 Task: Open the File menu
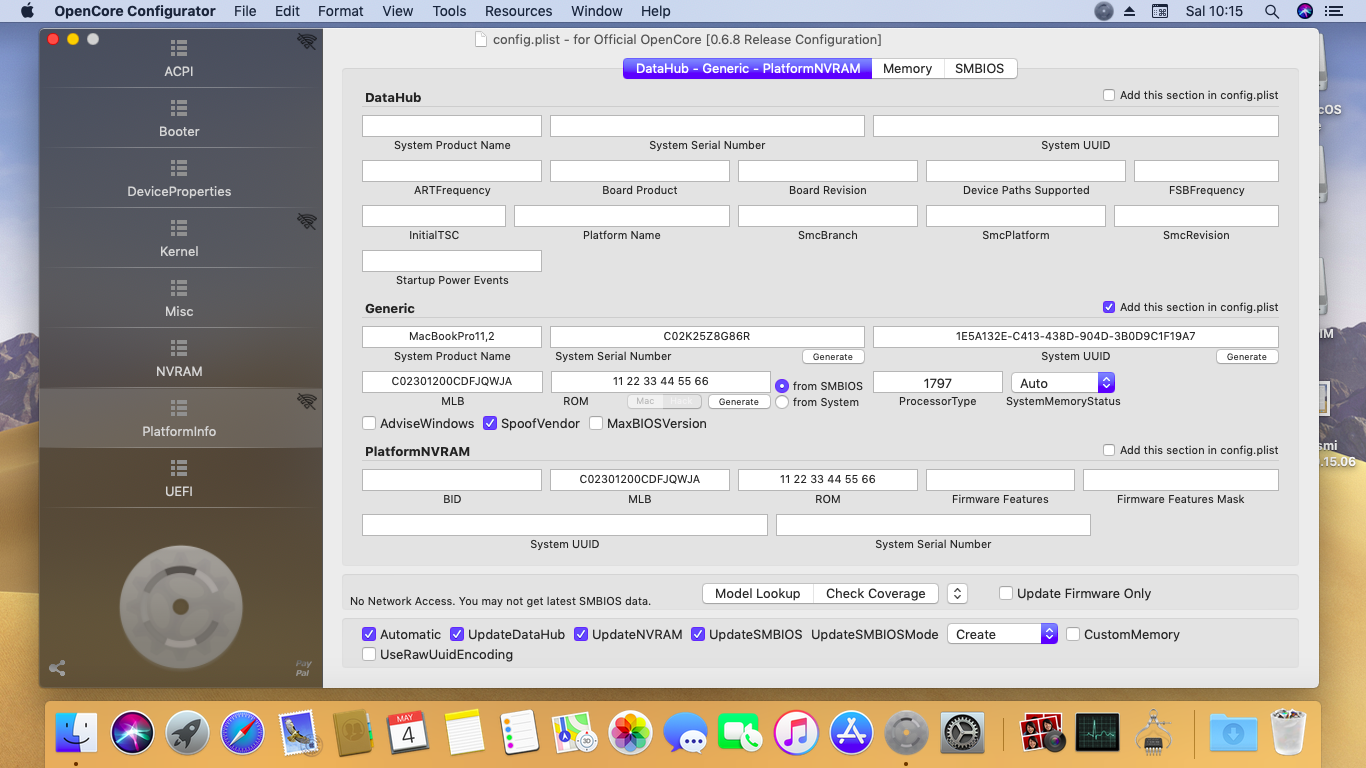point(245,11)
